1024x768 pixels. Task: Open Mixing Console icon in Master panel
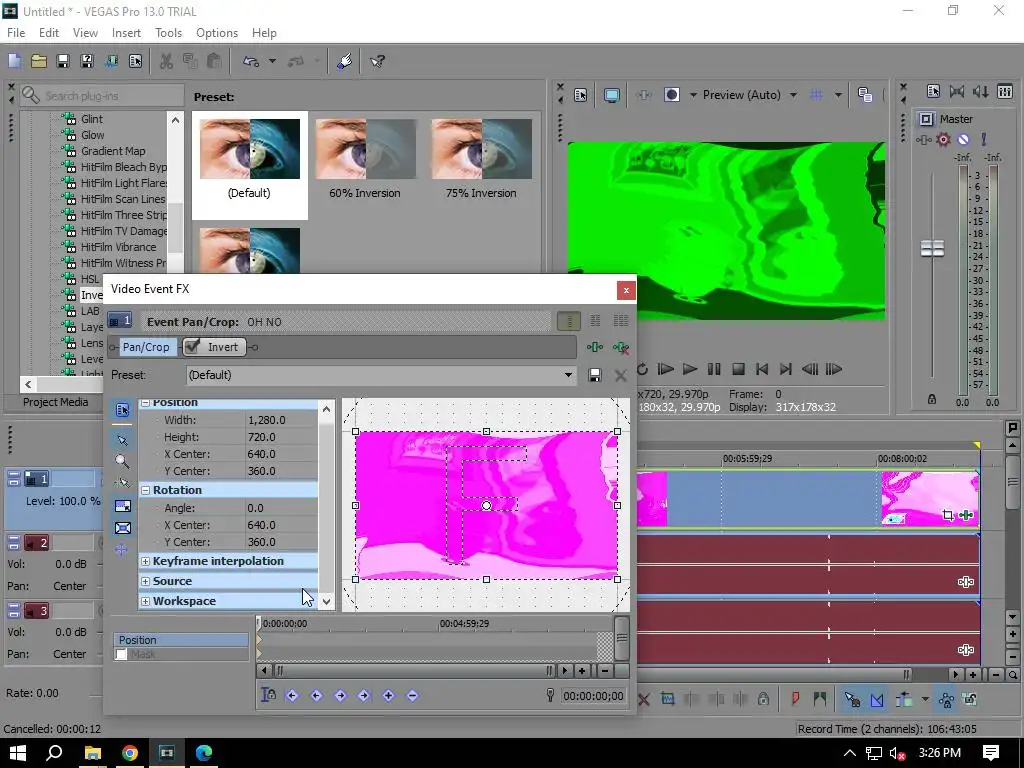coord(1005,91)
